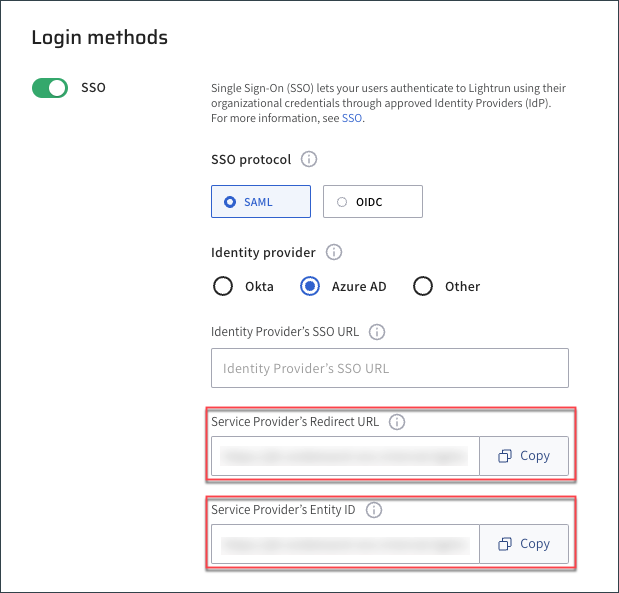Screen dimensions: 619x593
Task: Click info icon for Service Provider's Redirect URL
Action: [396, 422]
